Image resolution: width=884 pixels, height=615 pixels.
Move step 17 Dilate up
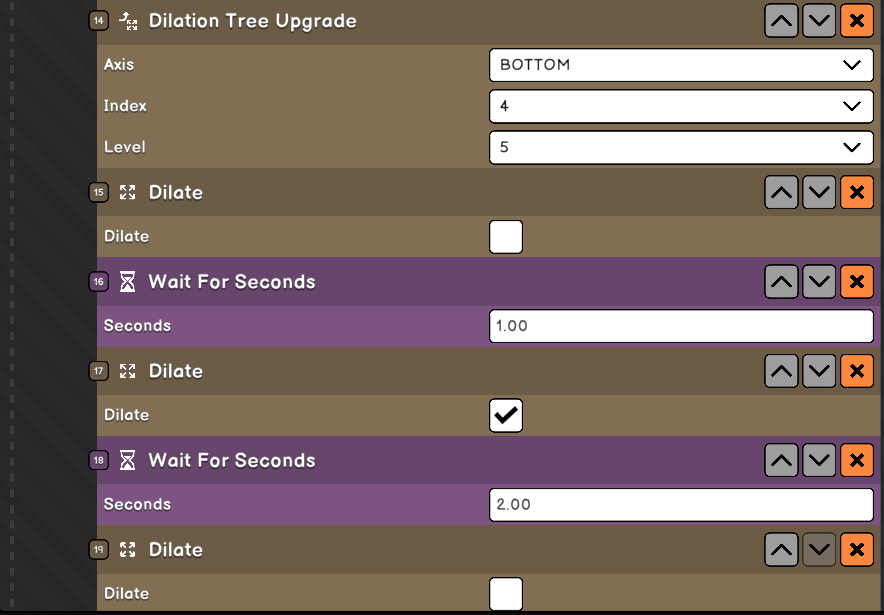[781, 371]
